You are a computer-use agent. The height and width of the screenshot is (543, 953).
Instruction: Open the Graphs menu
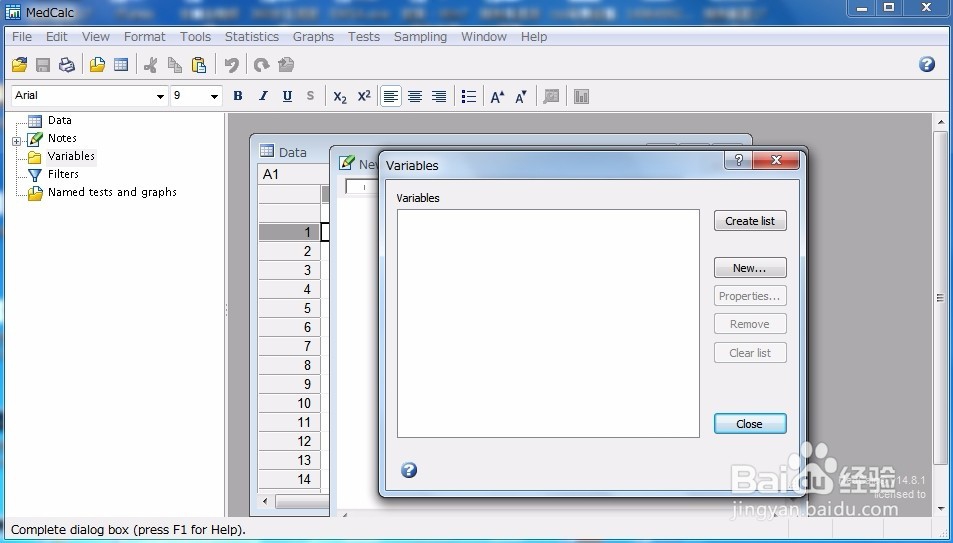(313, 36)
